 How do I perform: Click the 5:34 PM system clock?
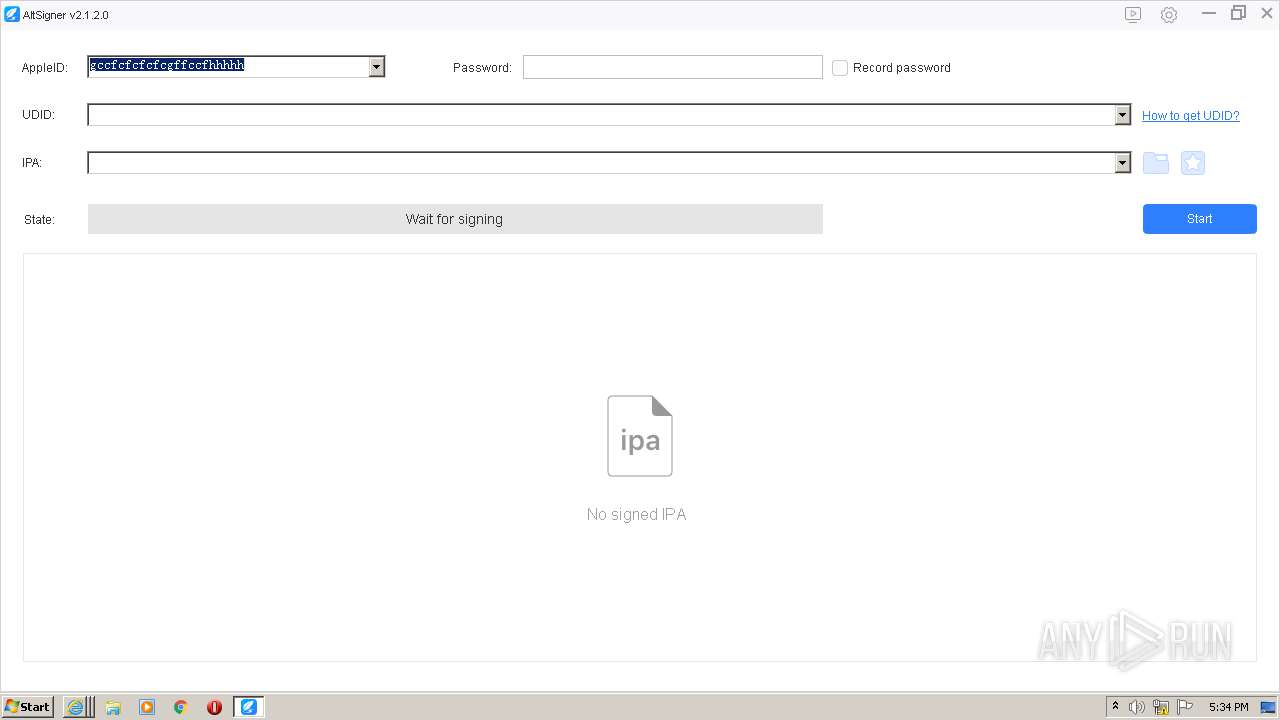coord(1228,707)
